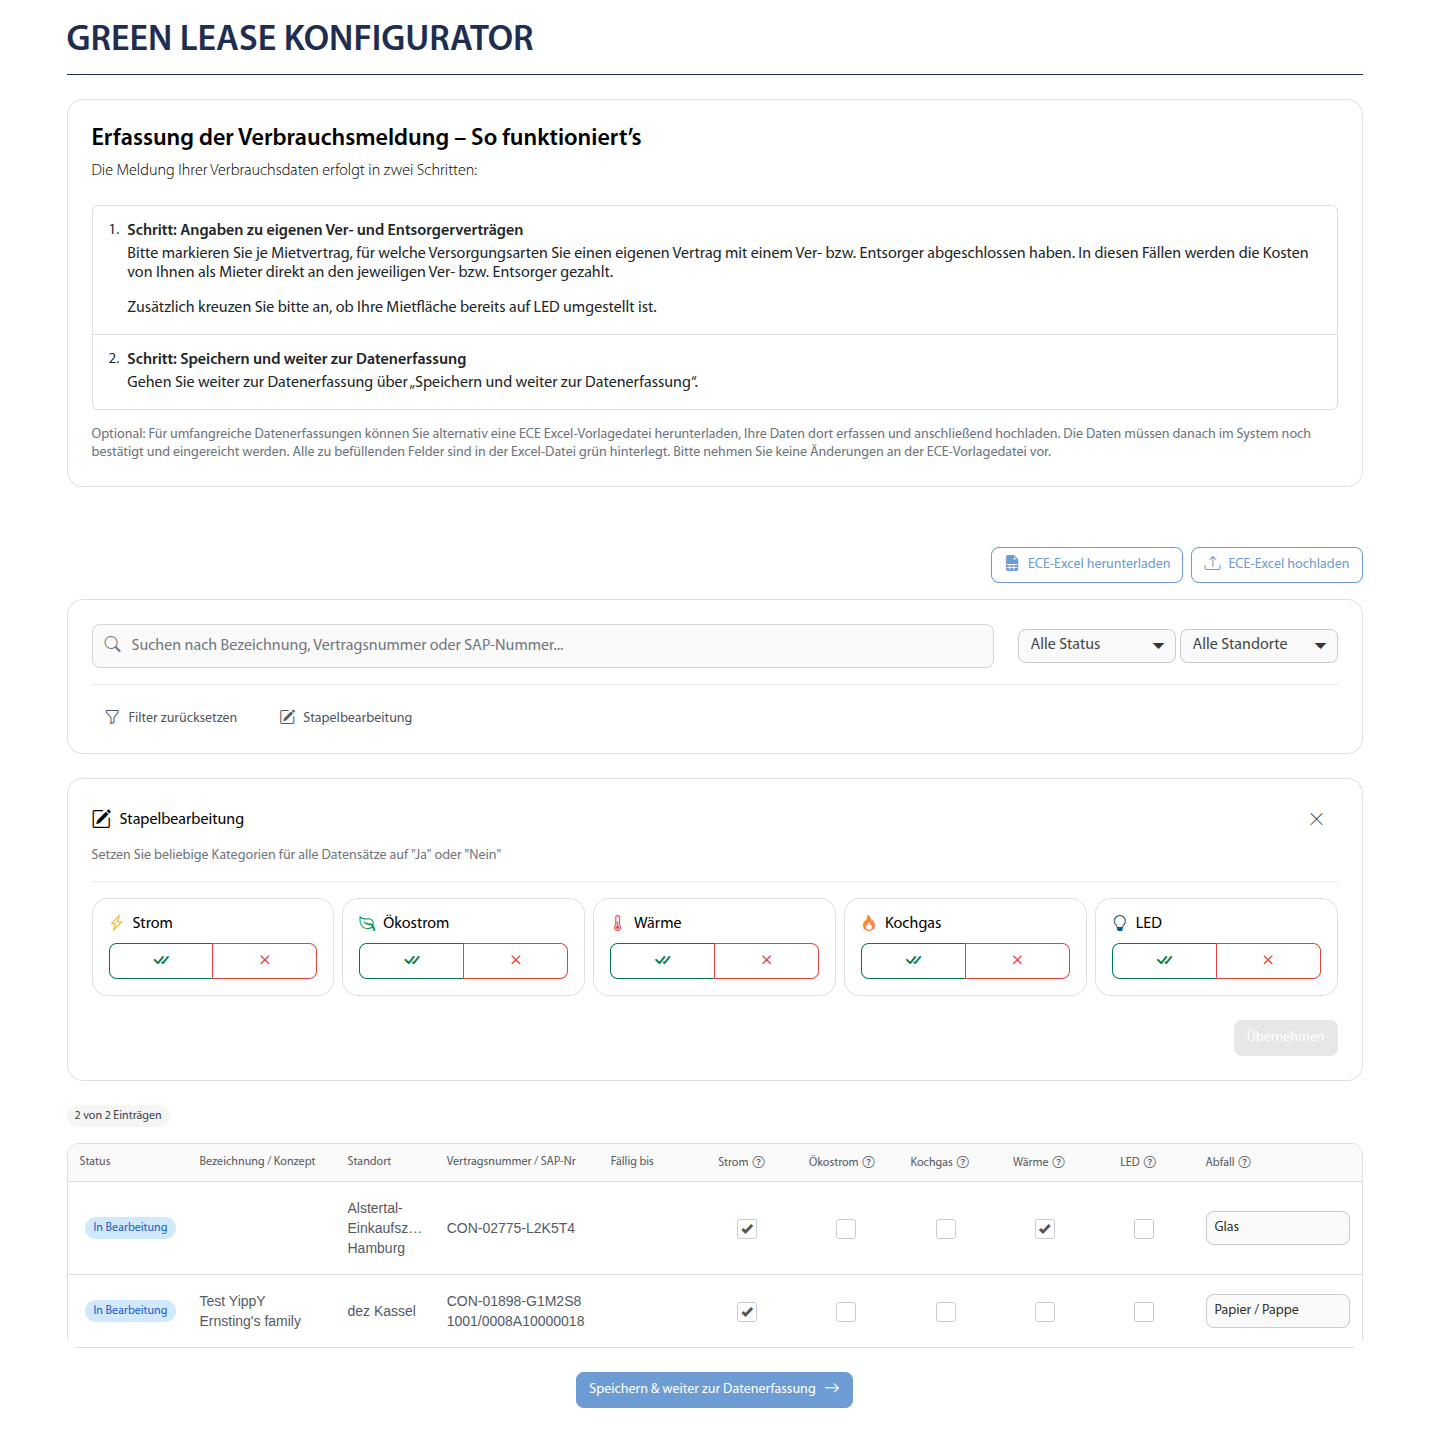Click the help icon next to Abfall column
The image size is (1432, 1432).
[1245, 1161]
